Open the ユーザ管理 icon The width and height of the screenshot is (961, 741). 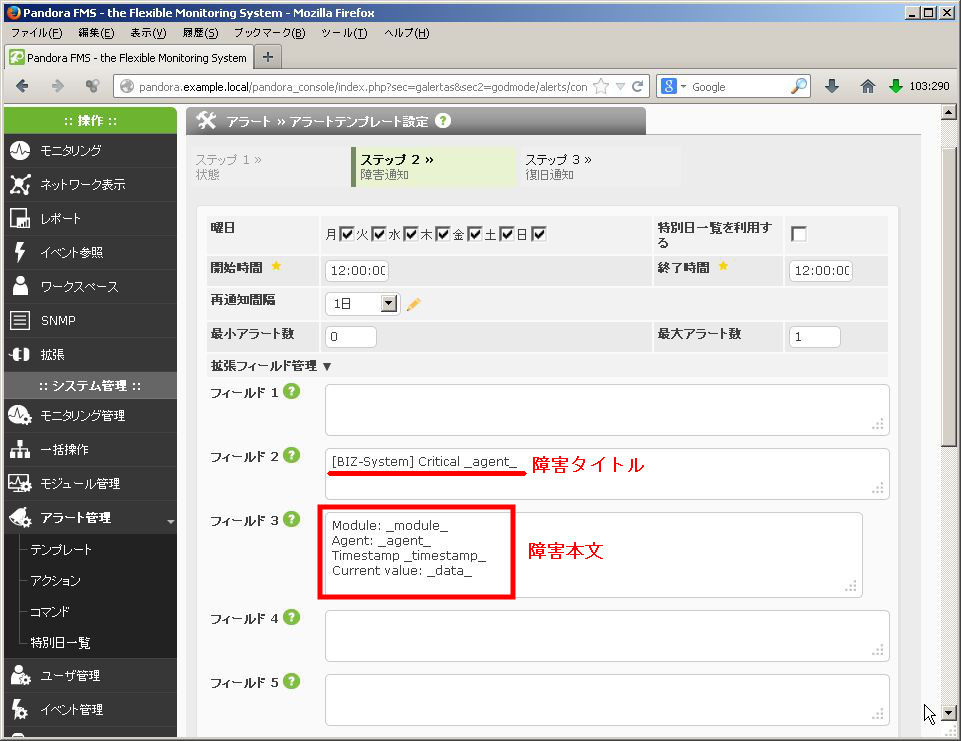(x=20, y=675)
